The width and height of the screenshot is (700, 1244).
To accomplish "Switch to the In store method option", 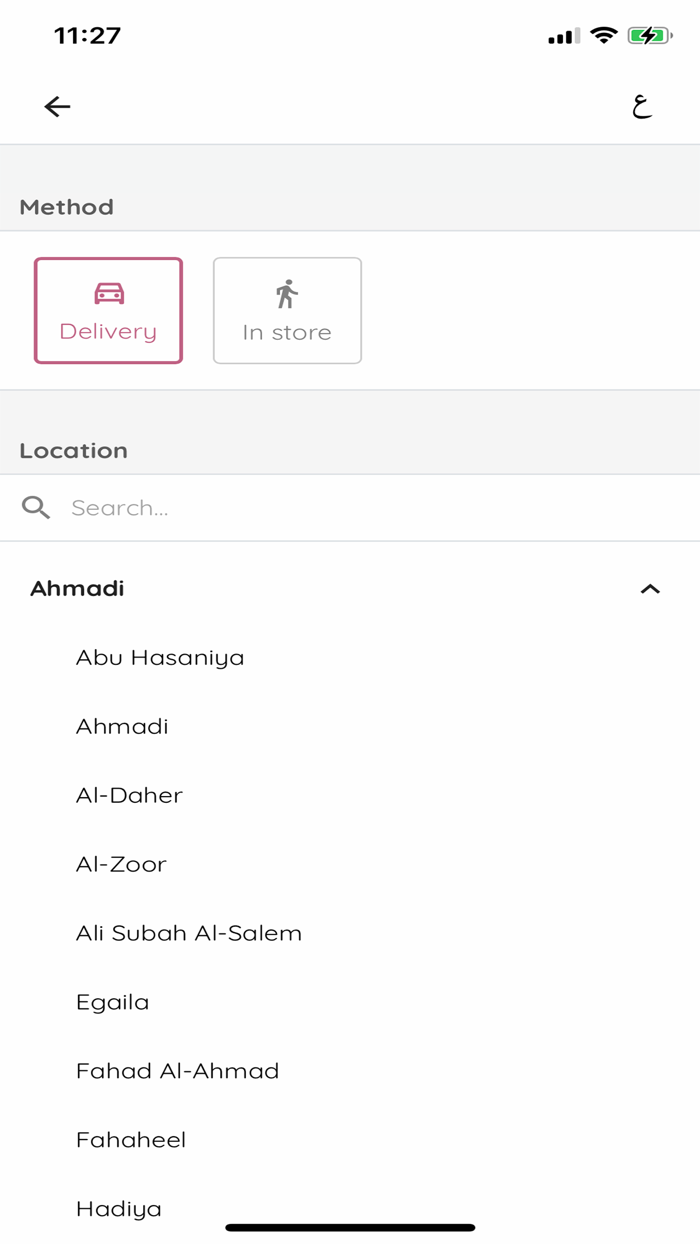I will point(287,310).
